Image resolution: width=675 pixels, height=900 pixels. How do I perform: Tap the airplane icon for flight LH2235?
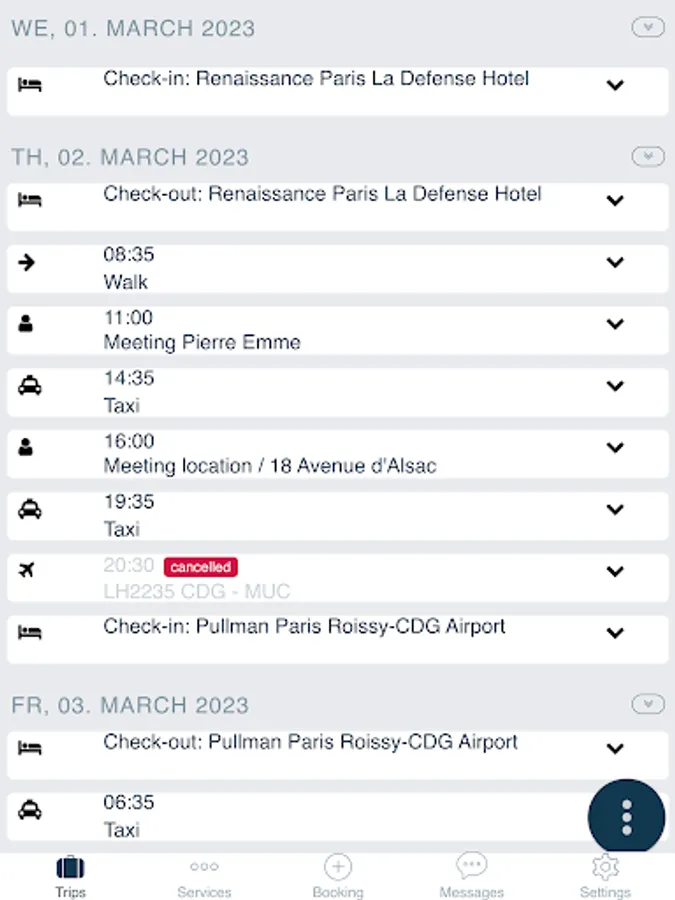tap(28, 571)
